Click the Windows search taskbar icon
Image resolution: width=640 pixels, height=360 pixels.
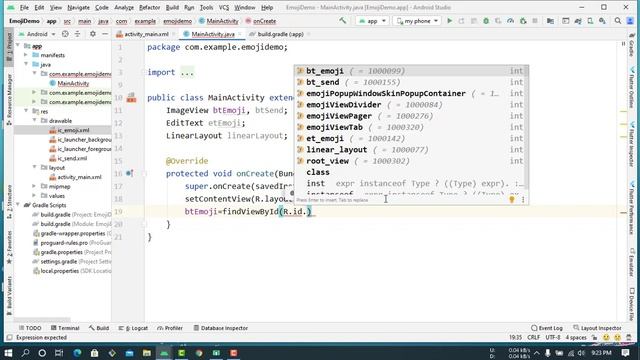25,353
